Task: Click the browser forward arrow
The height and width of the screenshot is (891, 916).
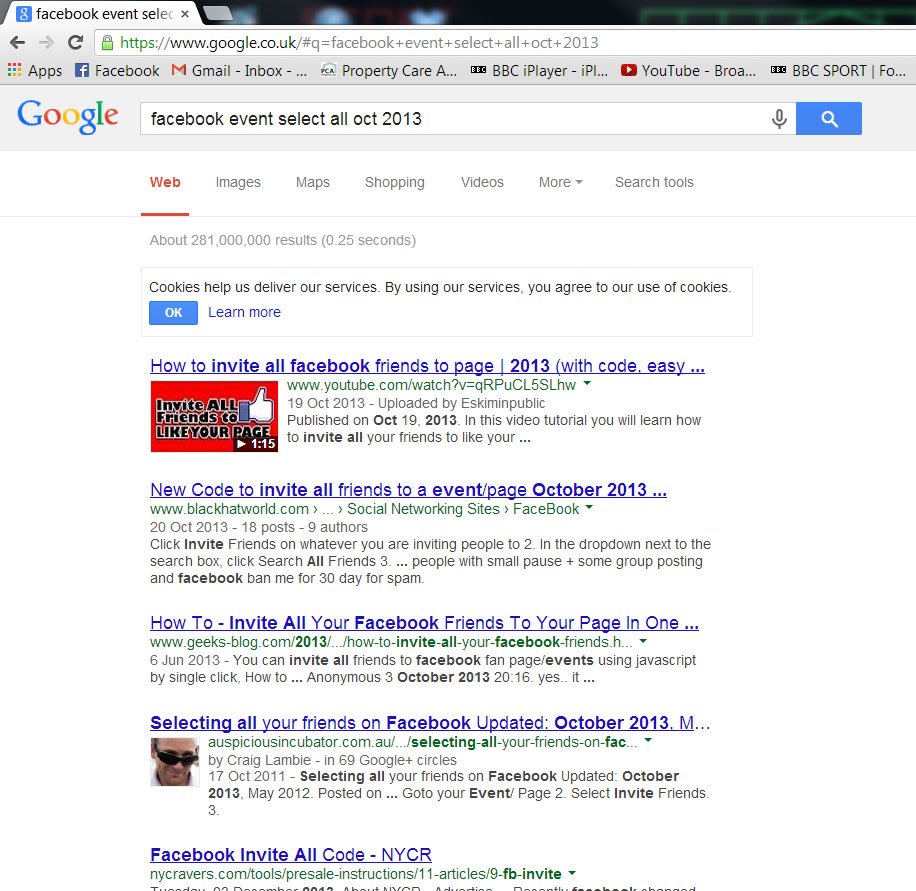Action: (46, 43)
